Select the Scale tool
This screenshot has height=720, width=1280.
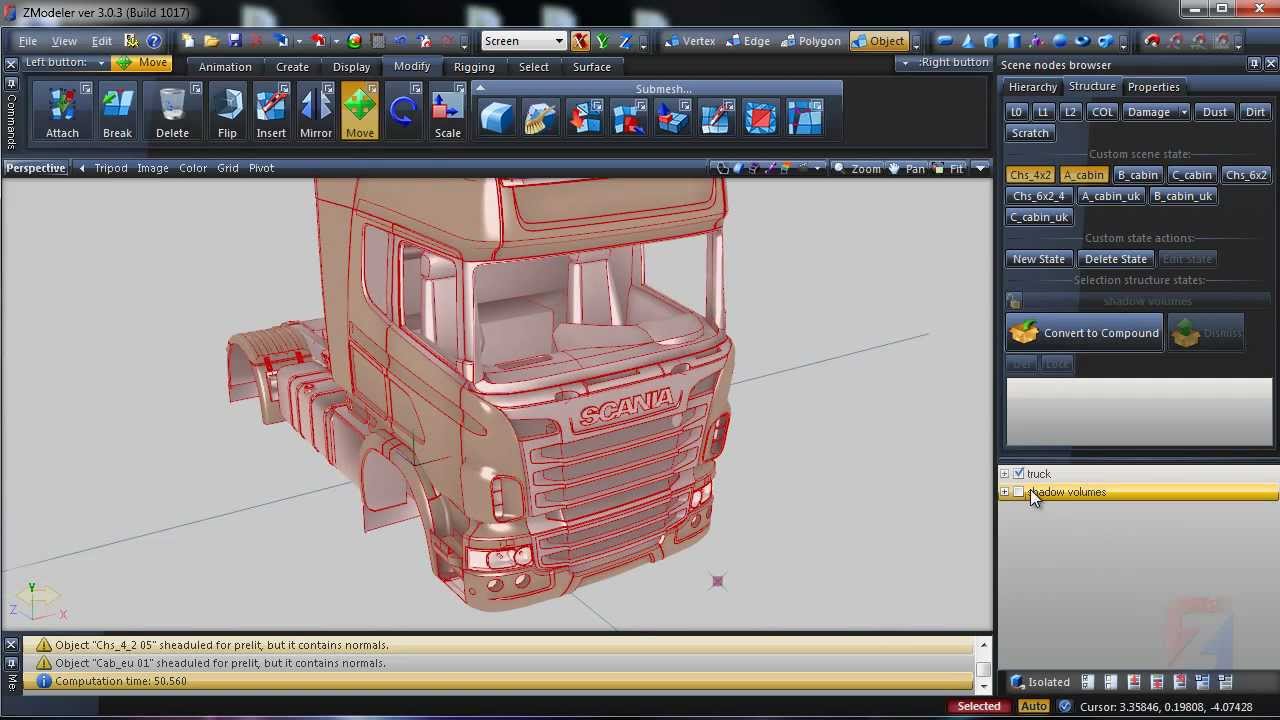tap(448, 112)
